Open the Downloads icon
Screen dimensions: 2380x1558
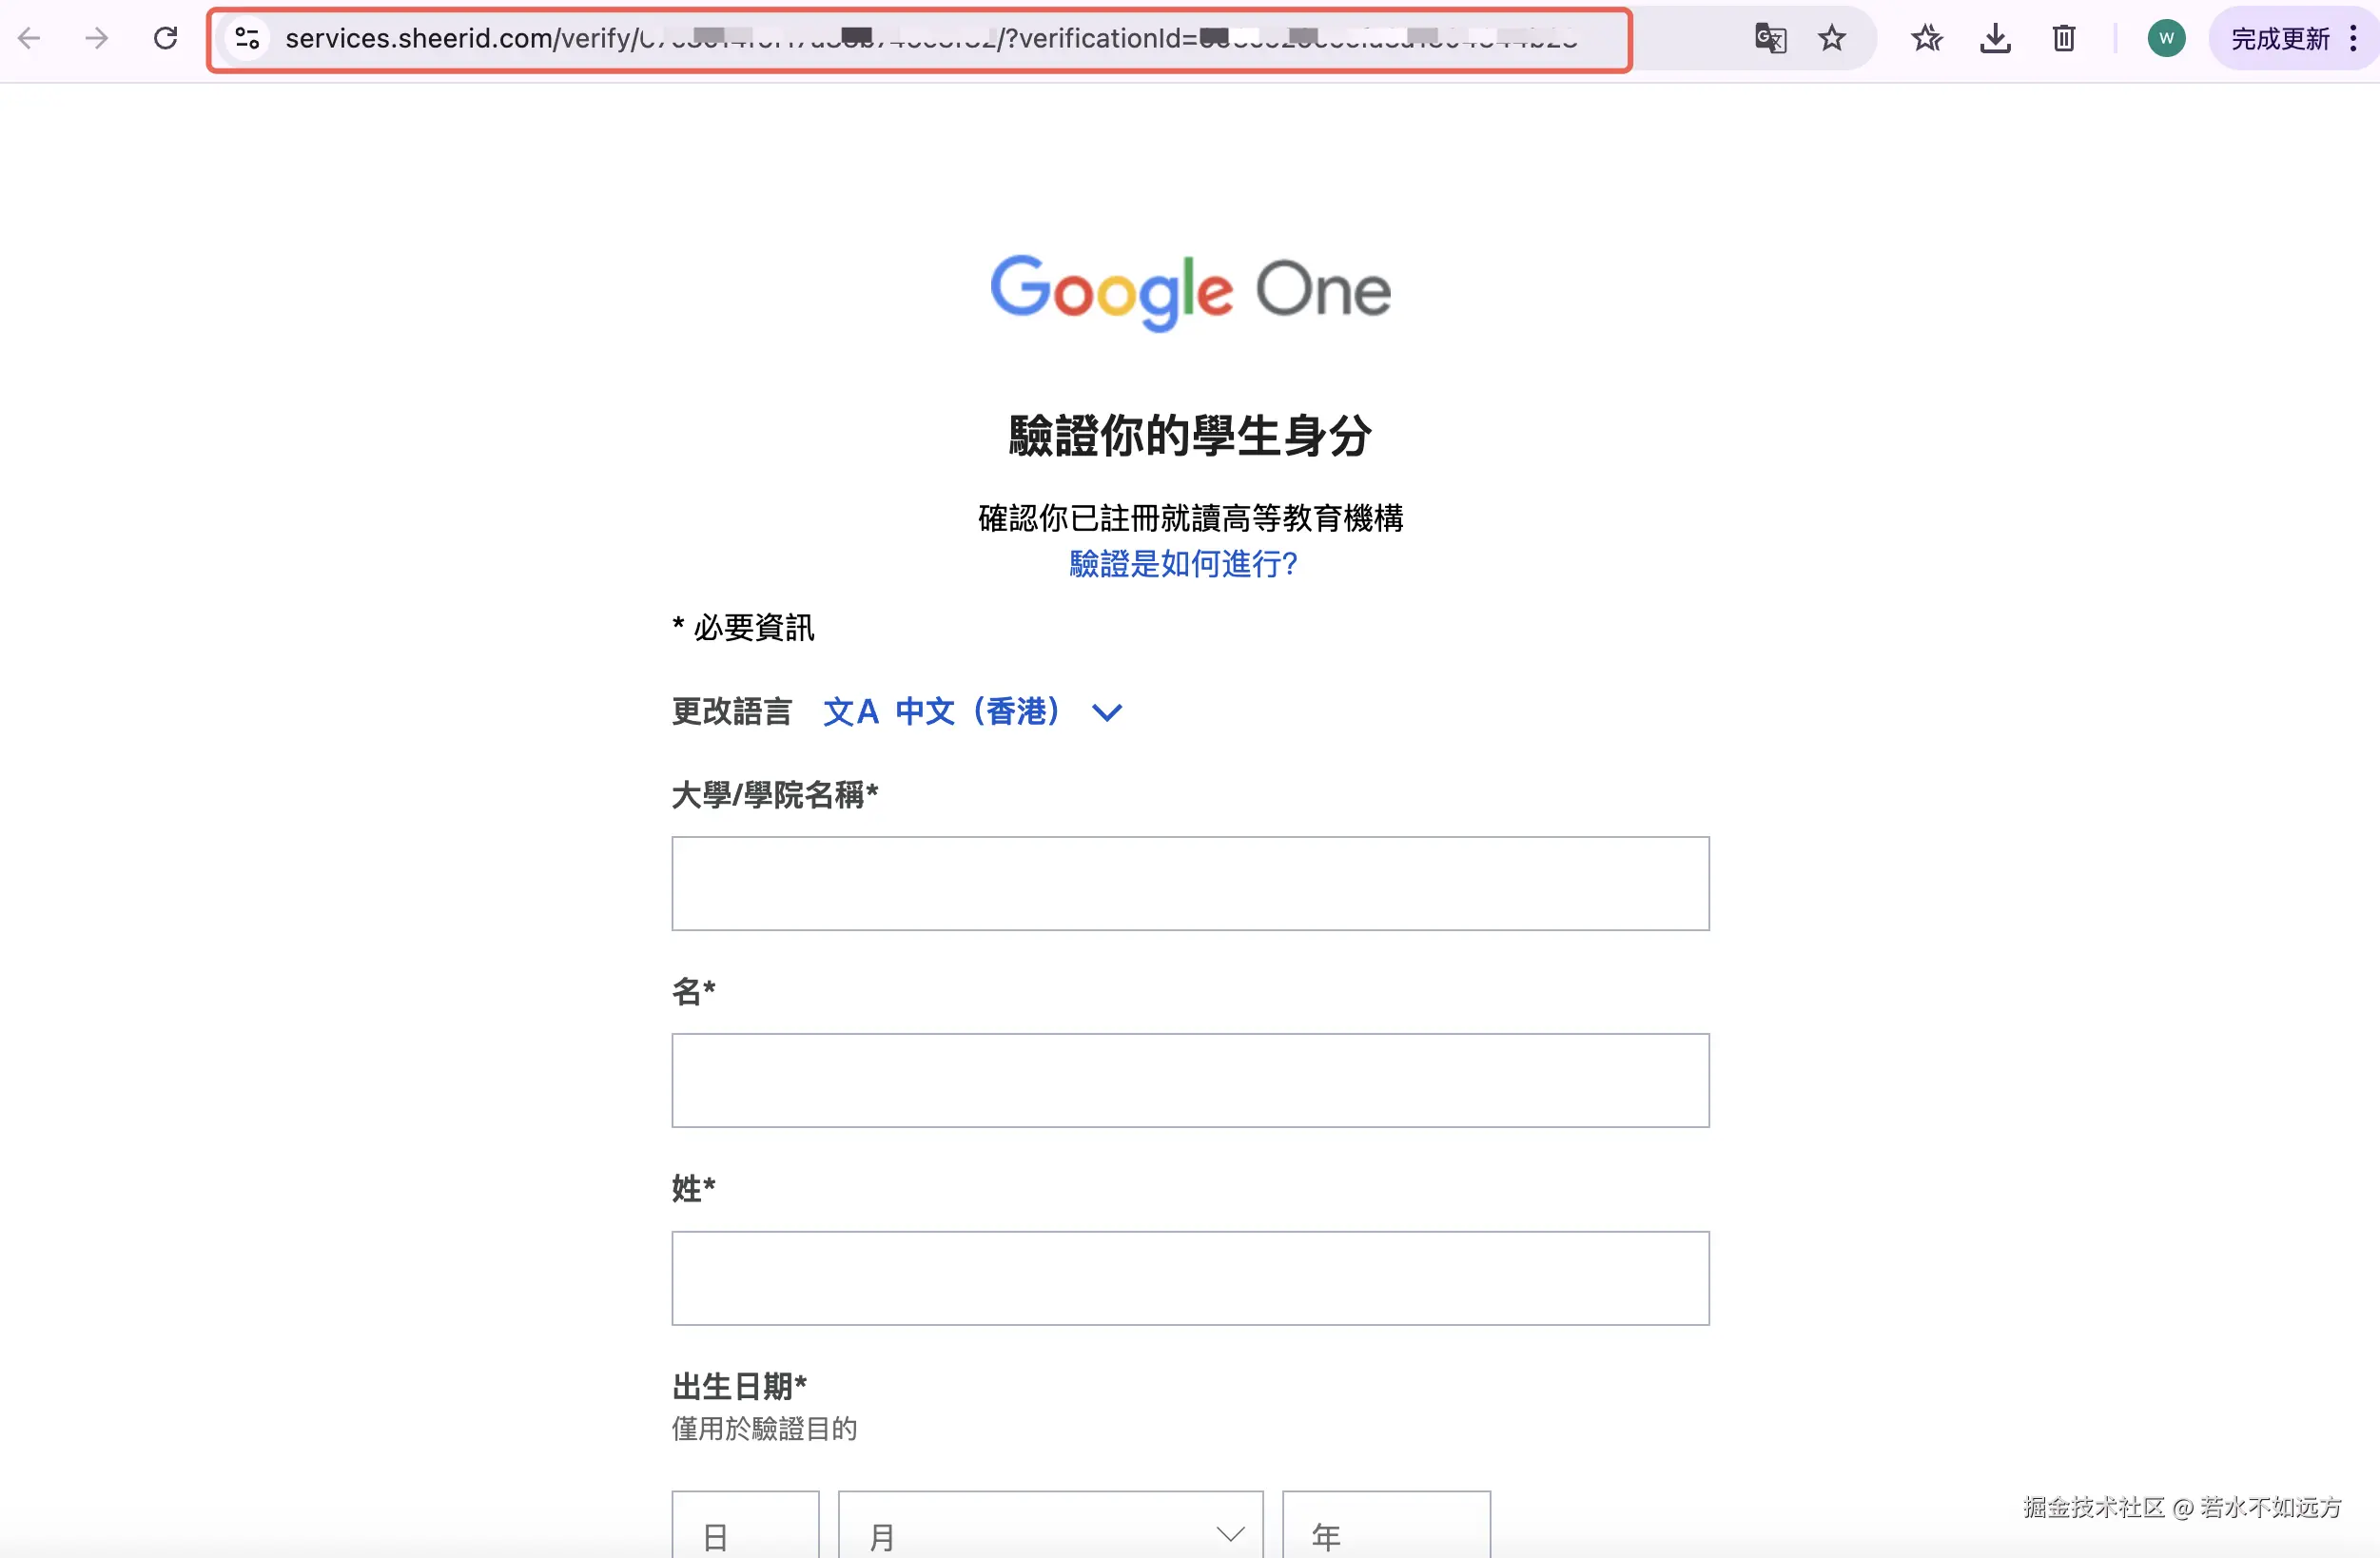click(1995, 38)
